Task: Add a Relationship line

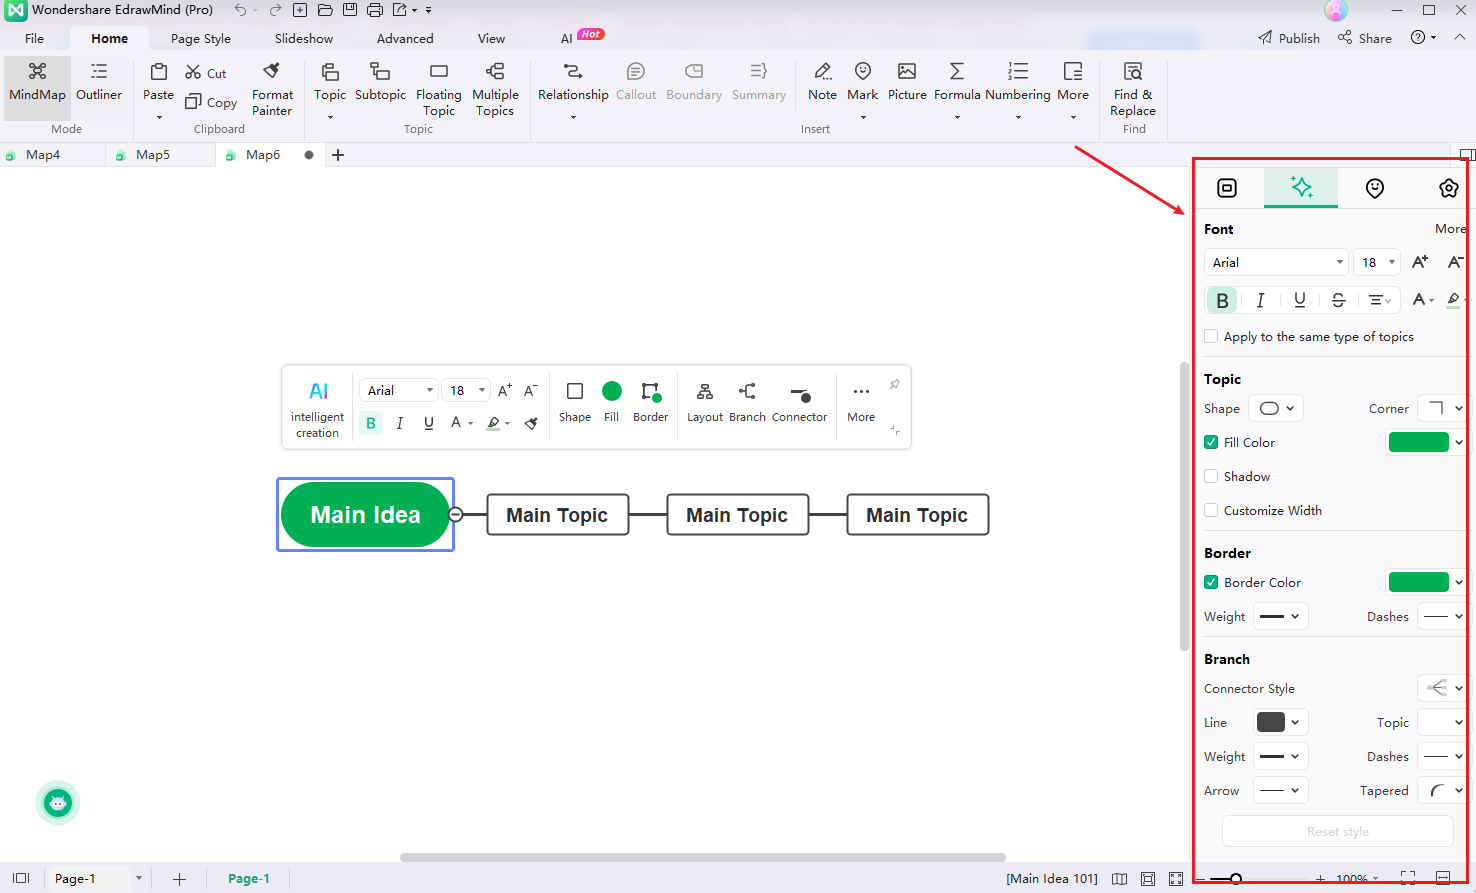Action: click(573, 89)
